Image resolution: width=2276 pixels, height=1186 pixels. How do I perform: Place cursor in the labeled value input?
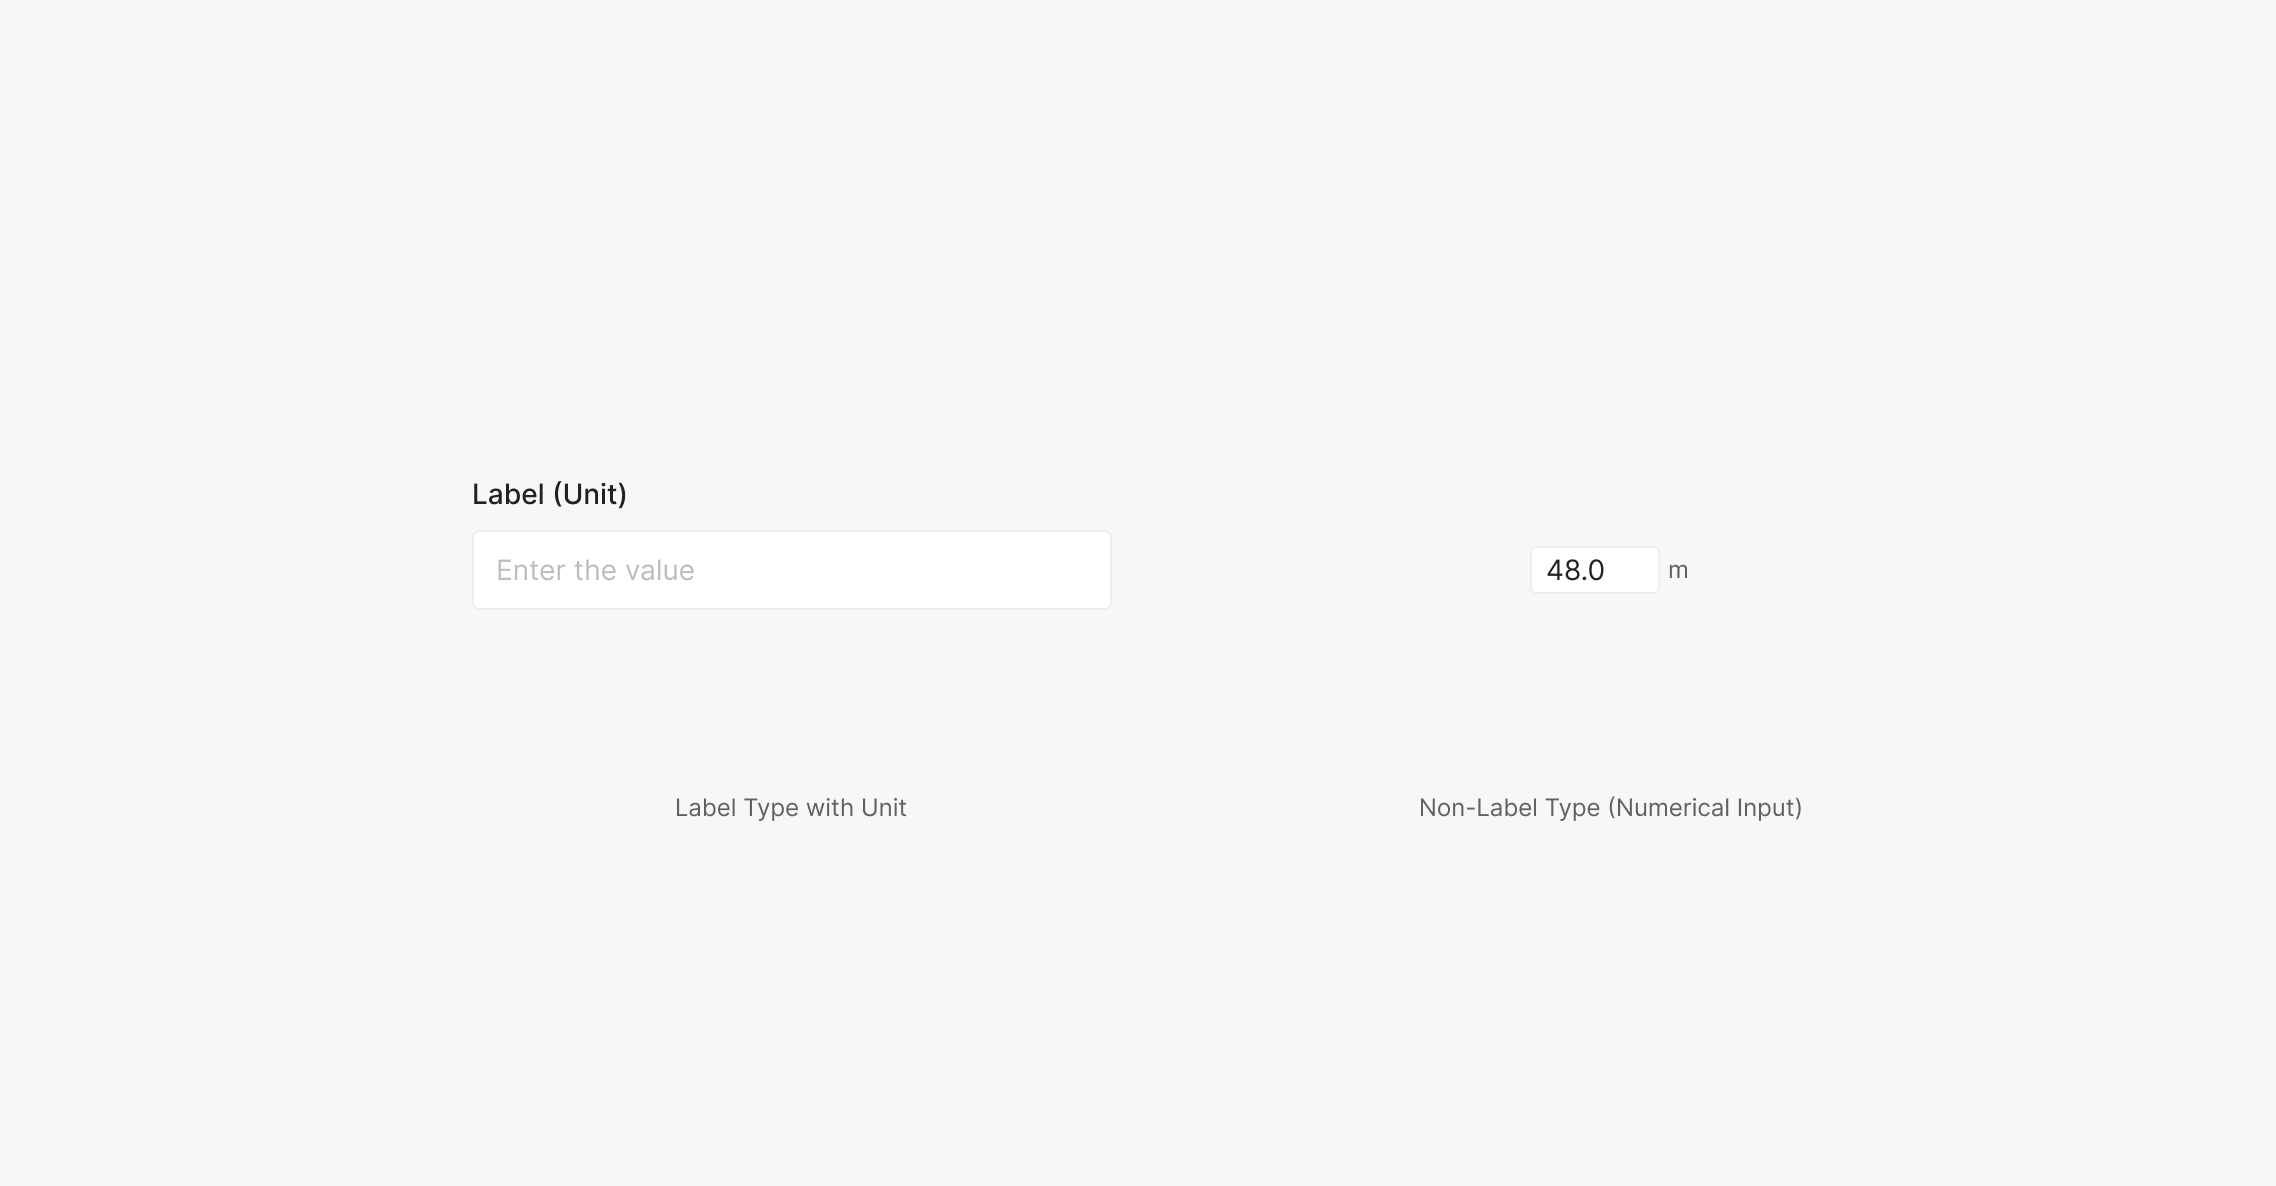click(791, 570)
